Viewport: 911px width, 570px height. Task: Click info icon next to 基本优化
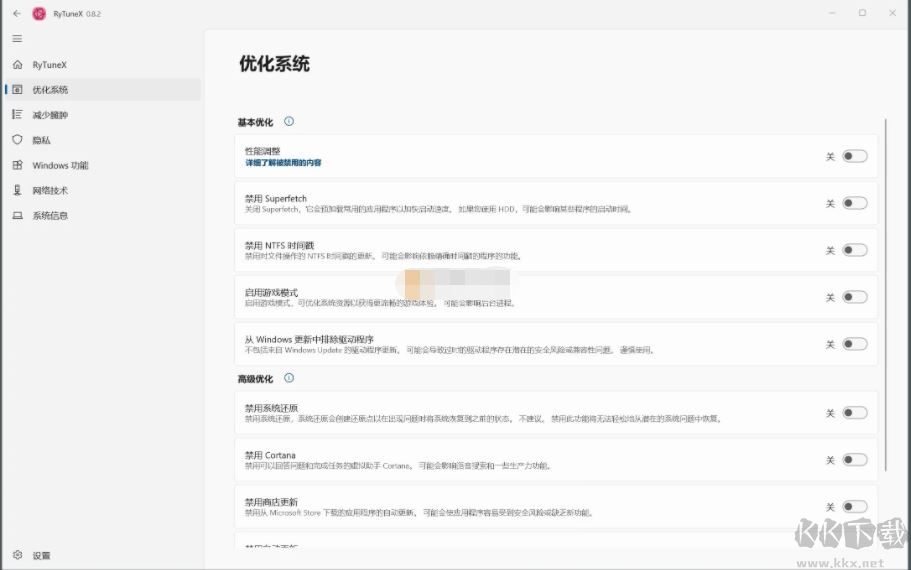click(289, 121)
